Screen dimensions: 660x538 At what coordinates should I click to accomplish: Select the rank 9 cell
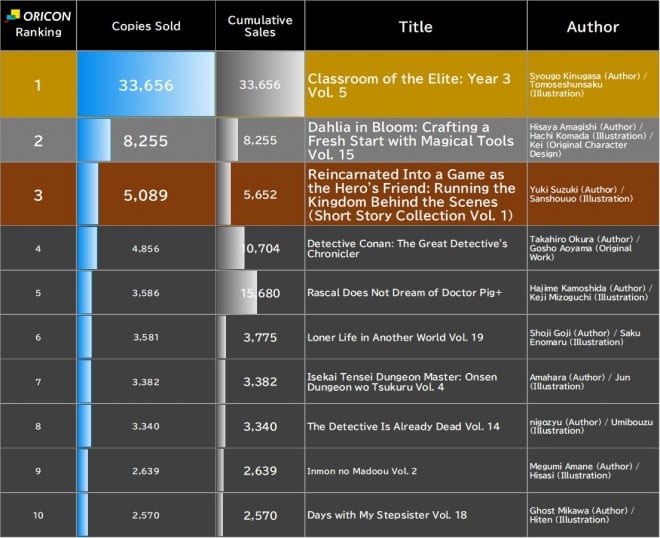pos(38,471)
